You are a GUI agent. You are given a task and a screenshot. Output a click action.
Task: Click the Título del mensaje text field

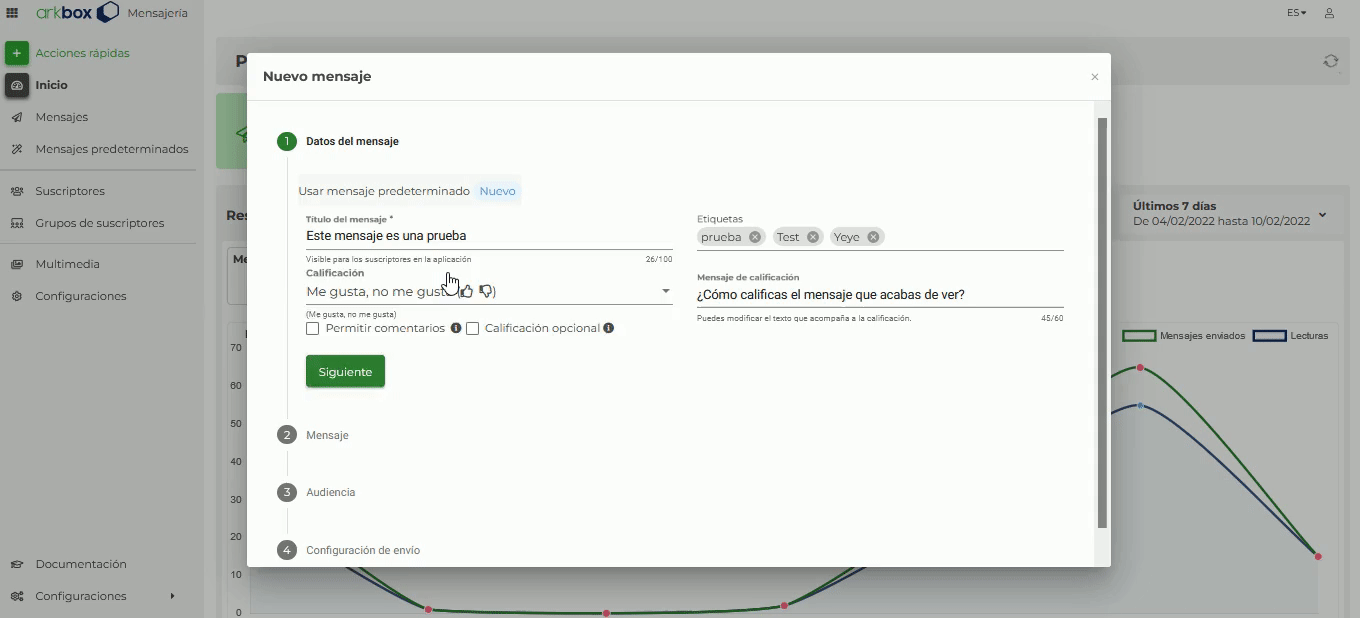(488, 236)
